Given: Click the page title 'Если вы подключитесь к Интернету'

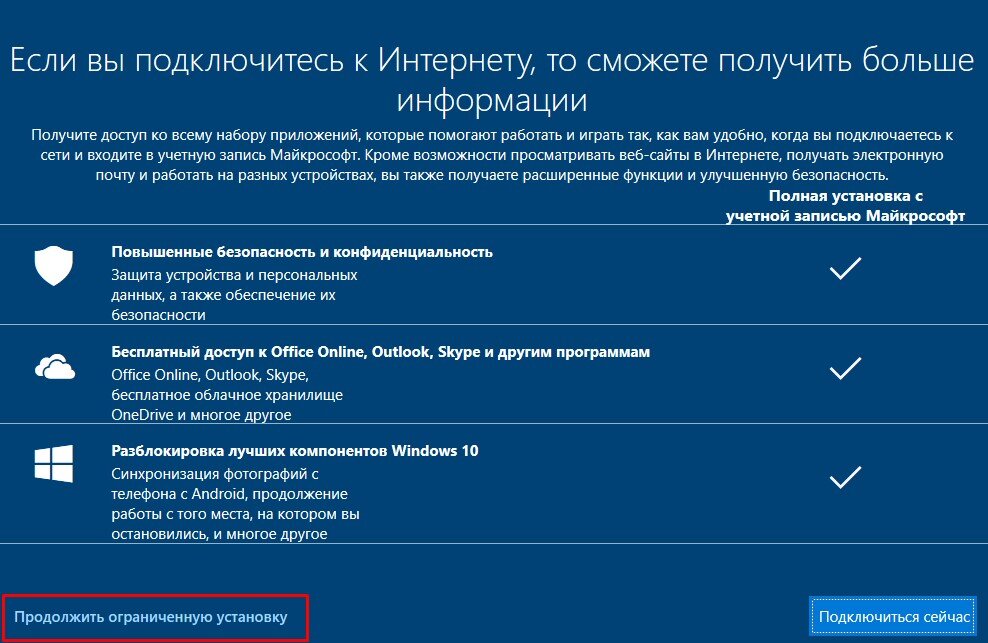Looking at the screenshot, I should 492,80.
